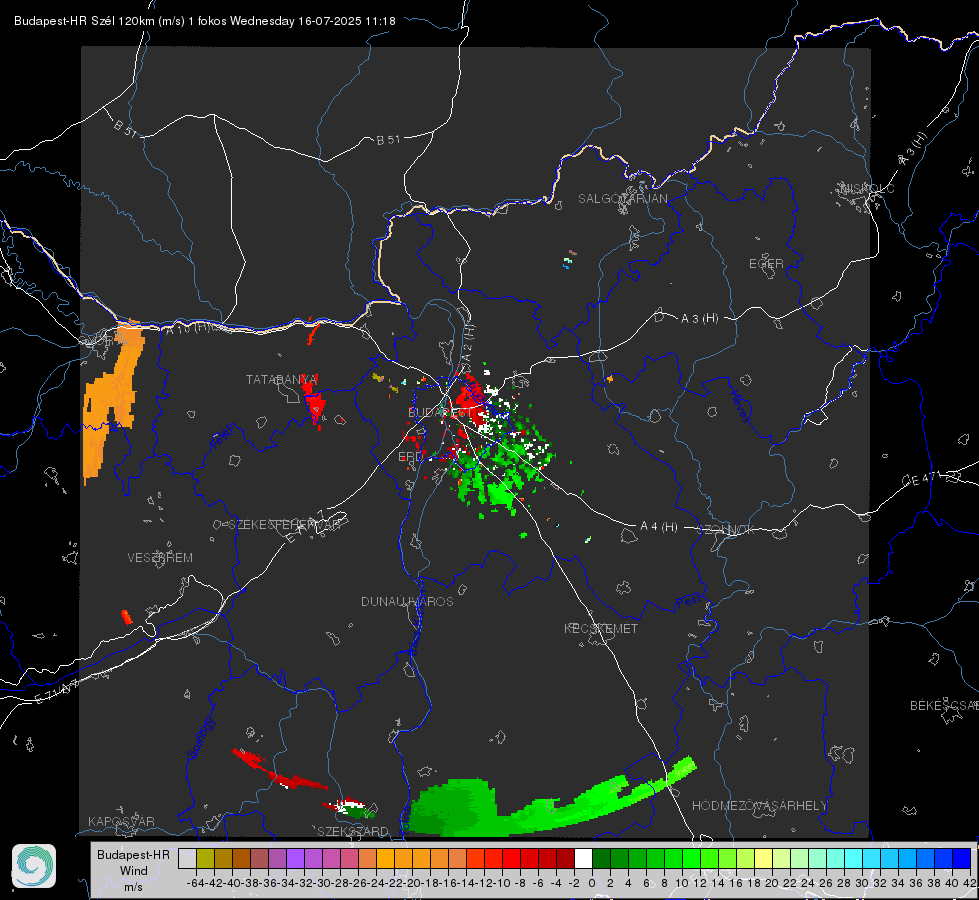This screenshot has width=979, height=900.
Task: Click the DUNAÚJVÁROS city label
Action: click(x=407, y=601)
